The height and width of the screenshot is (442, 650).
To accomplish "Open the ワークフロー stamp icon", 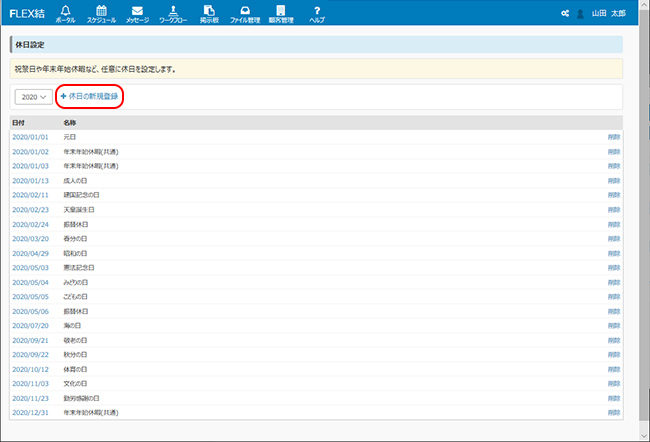I will [173, 14].
